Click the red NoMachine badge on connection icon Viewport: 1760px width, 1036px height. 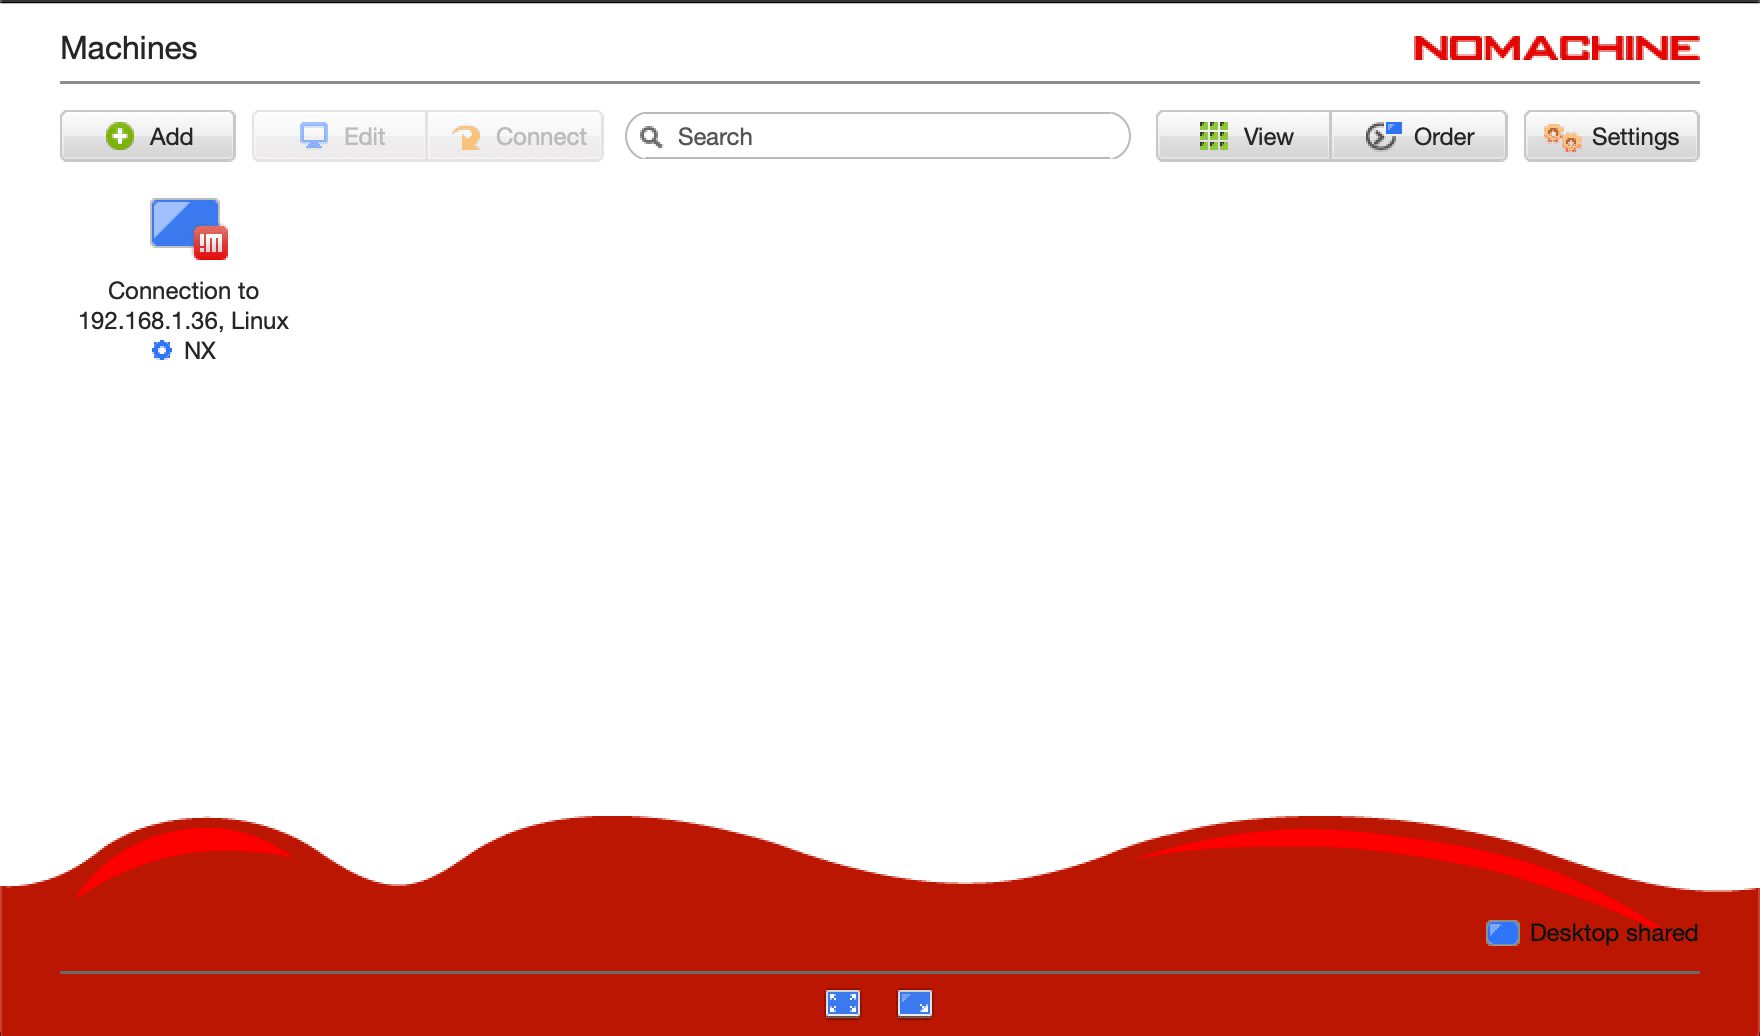pos(211,242)
